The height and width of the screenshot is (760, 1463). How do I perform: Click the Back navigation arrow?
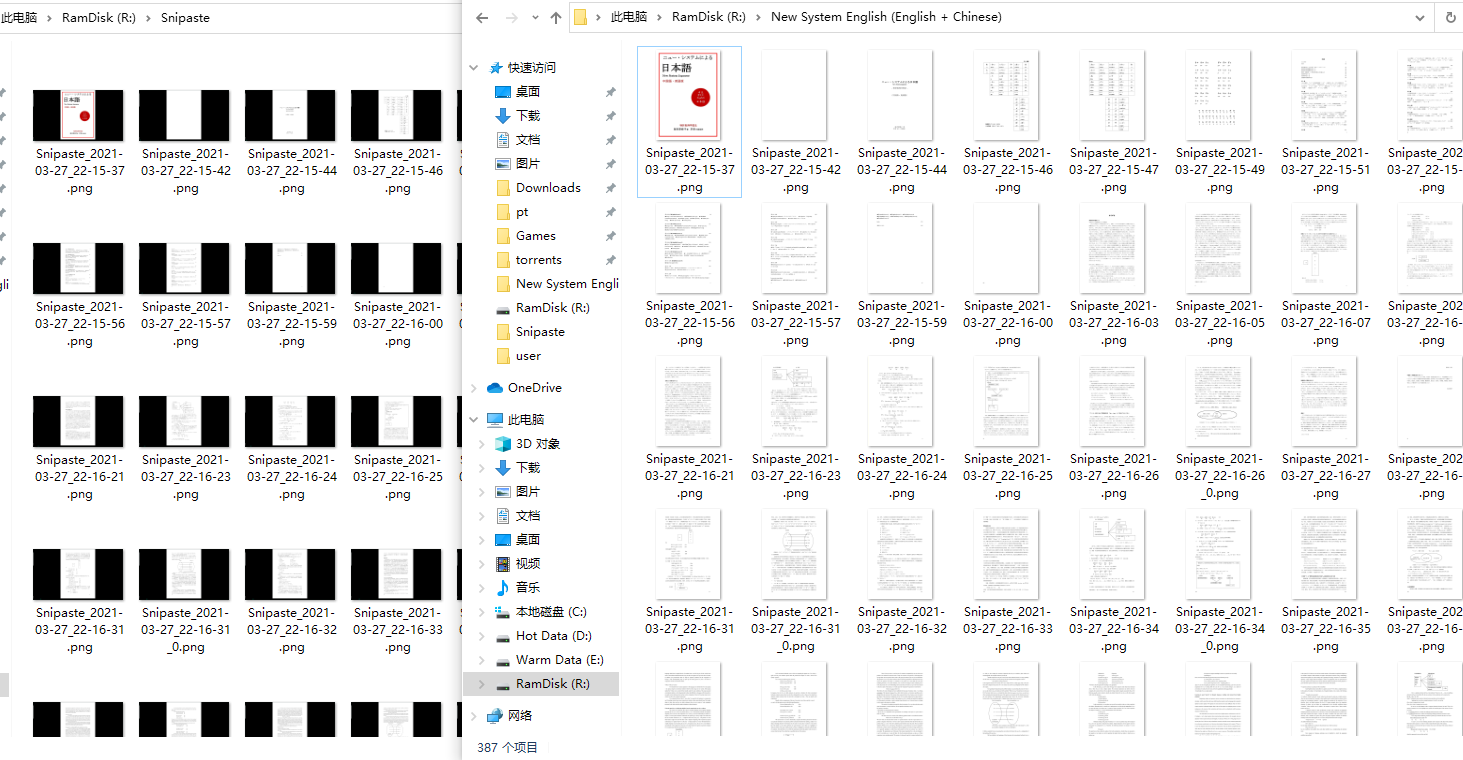pos(482,17)
